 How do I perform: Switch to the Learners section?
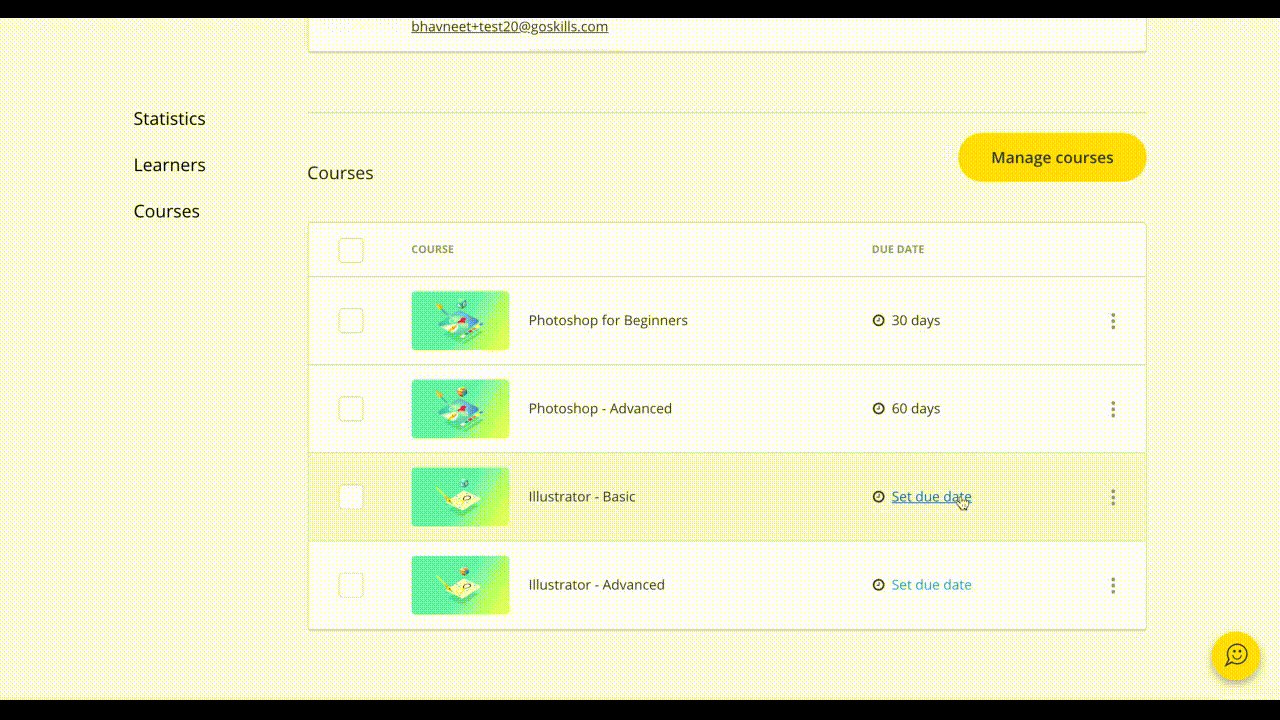pyautogui.click(x=169, y=164)
